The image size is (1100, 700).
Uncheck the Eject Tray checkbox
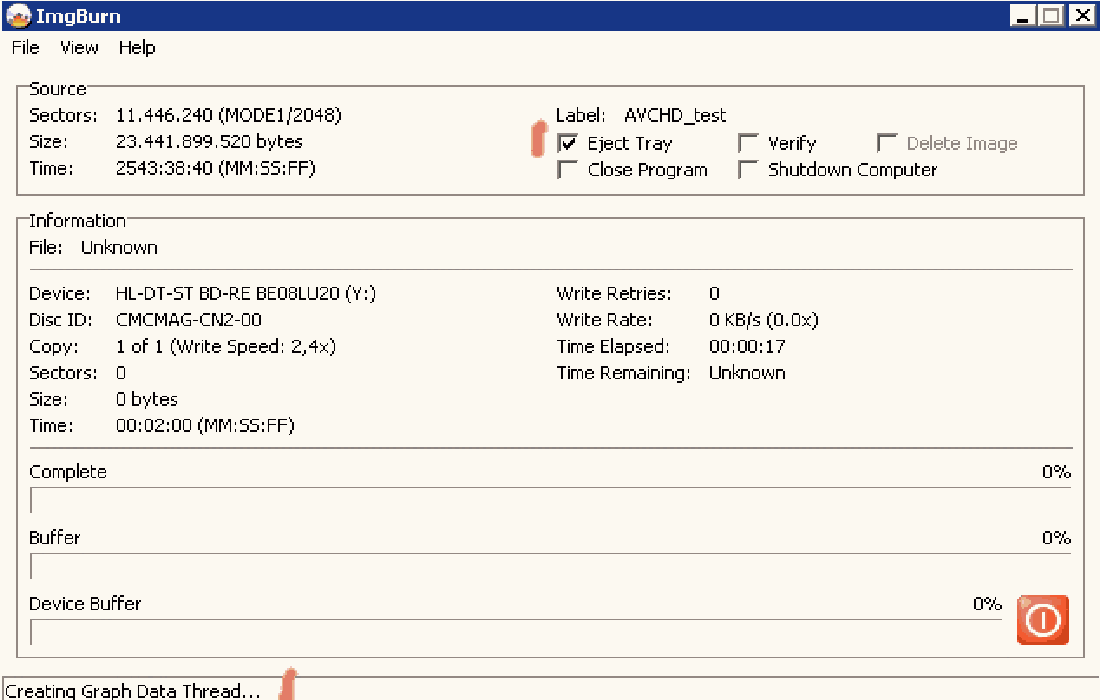click(x=568, y=143)
